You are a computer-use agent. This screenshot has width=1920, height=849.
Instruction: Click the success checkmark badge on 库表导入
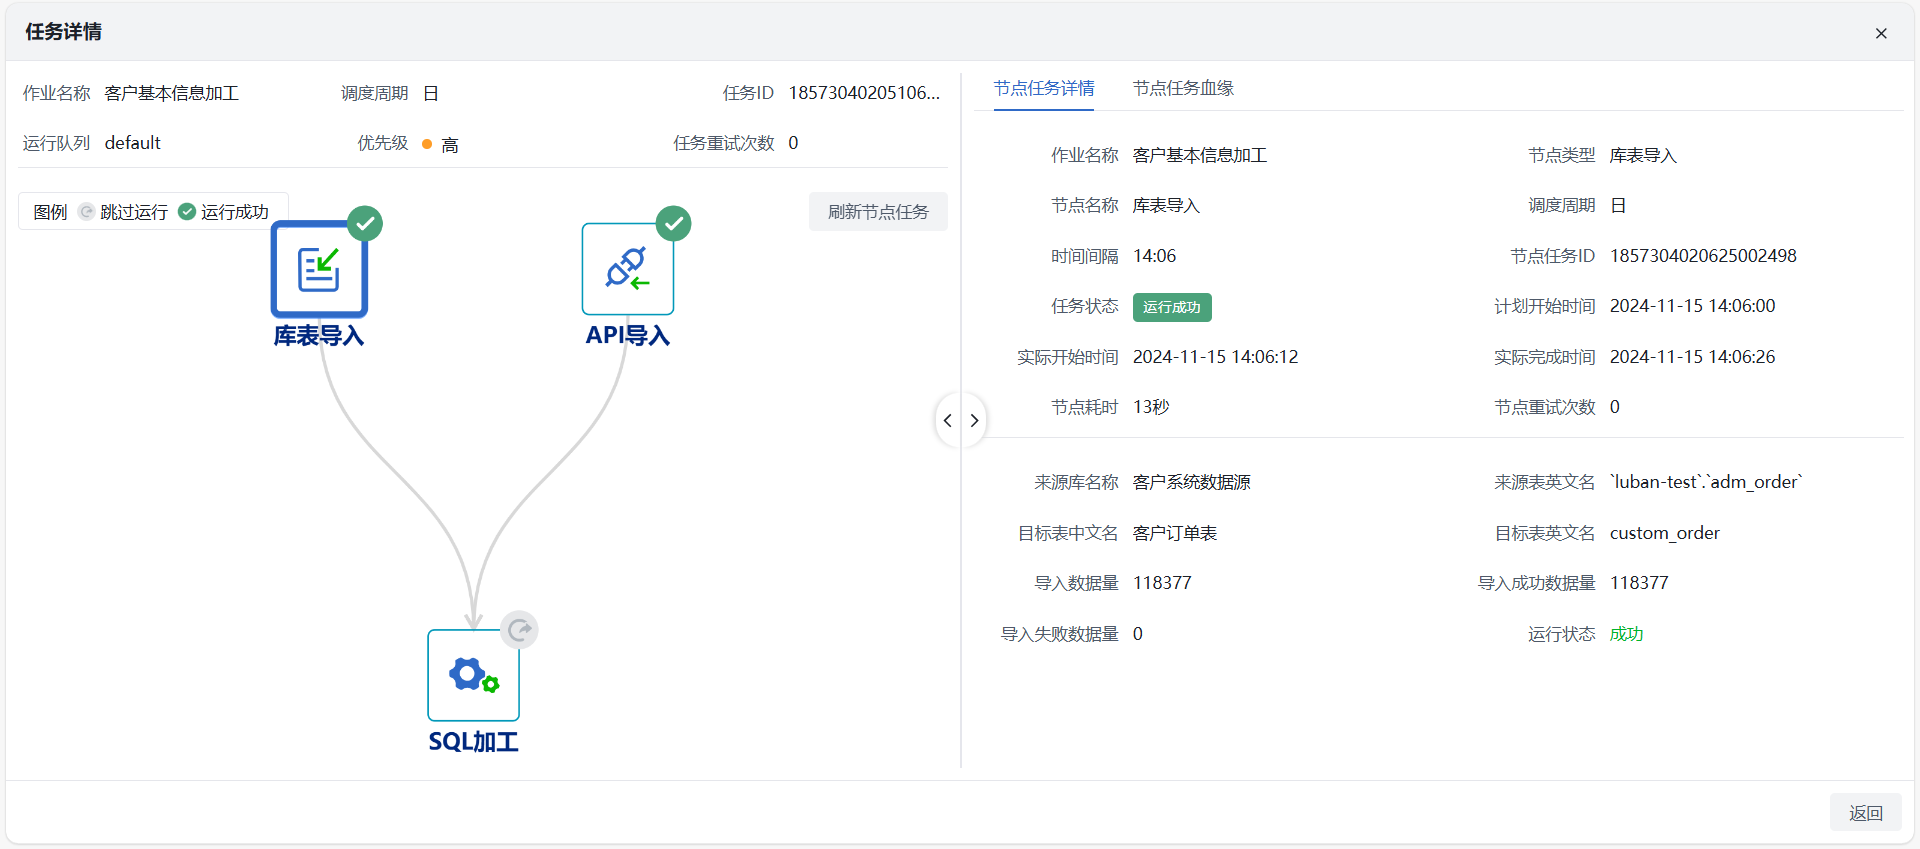(365, 223)
